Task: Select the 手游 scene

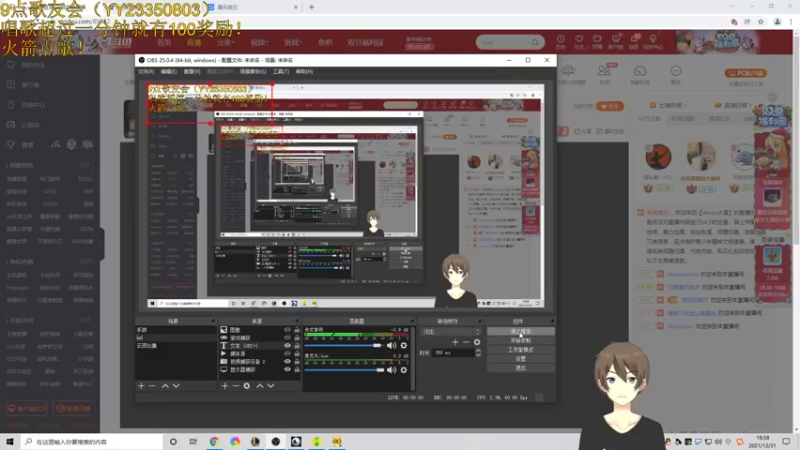Action: coord(176,330)
